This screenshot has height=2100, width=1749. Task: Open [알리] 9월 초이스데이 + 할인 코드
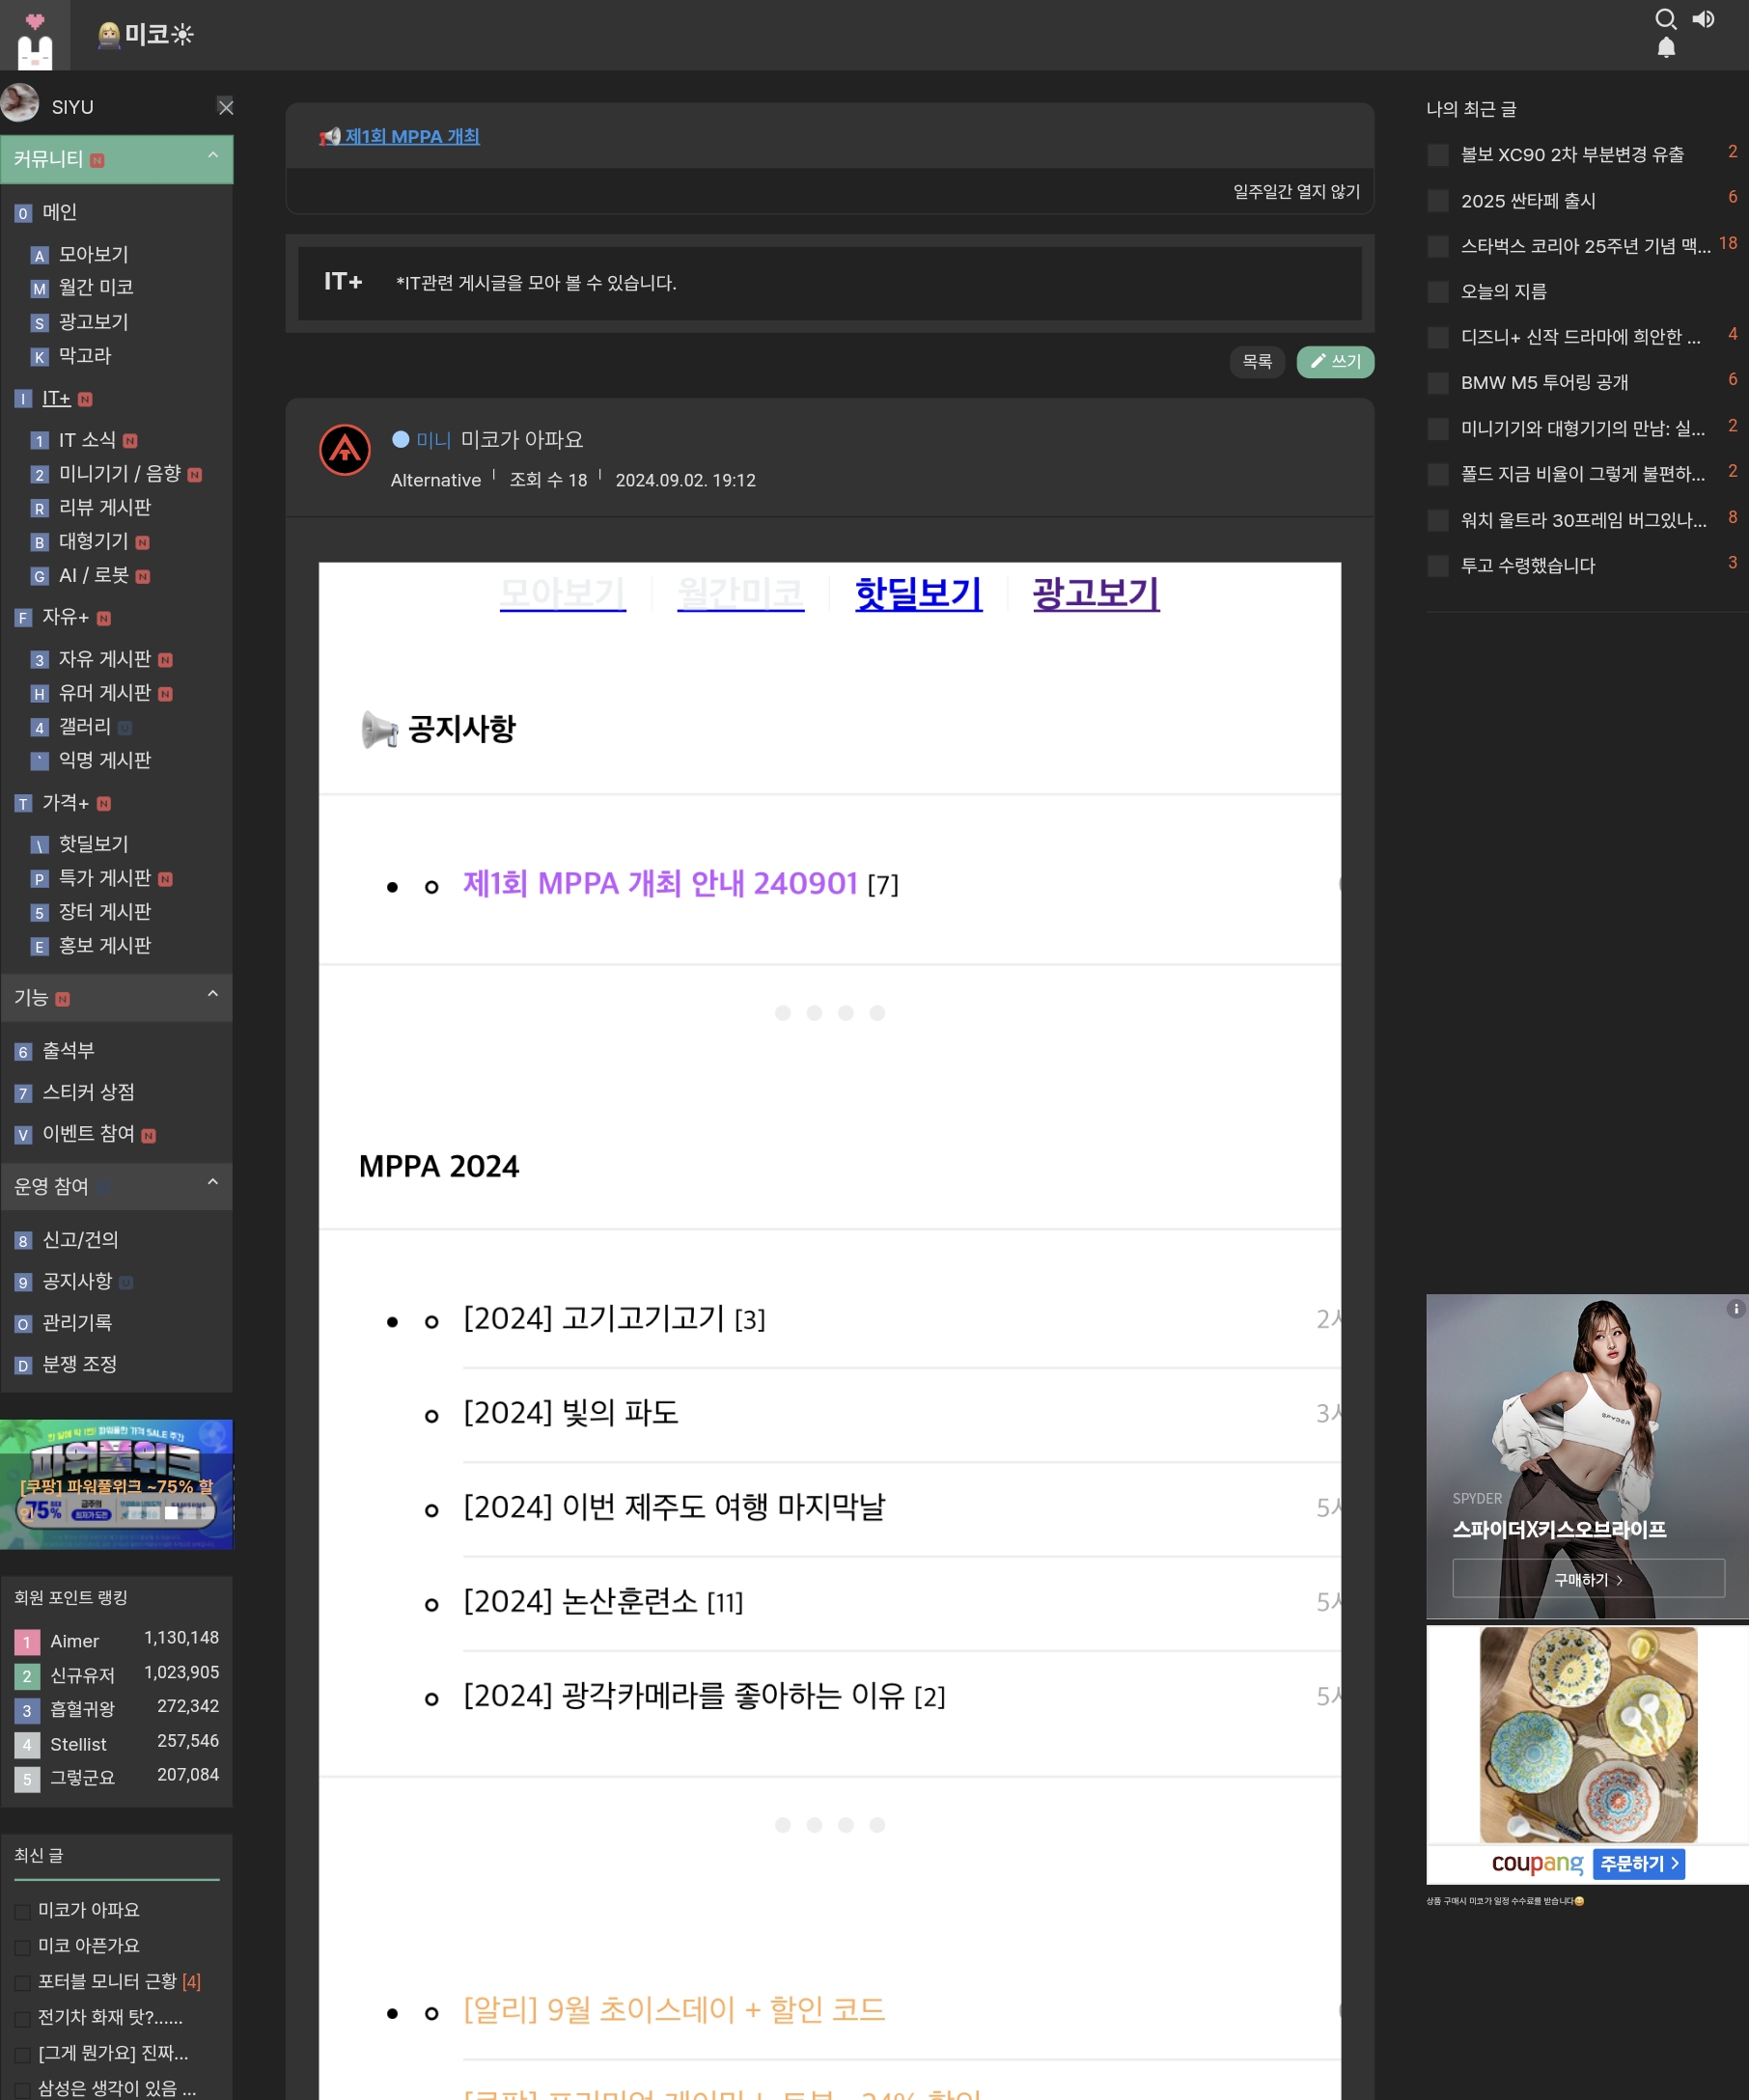(x=674, y=2009)
